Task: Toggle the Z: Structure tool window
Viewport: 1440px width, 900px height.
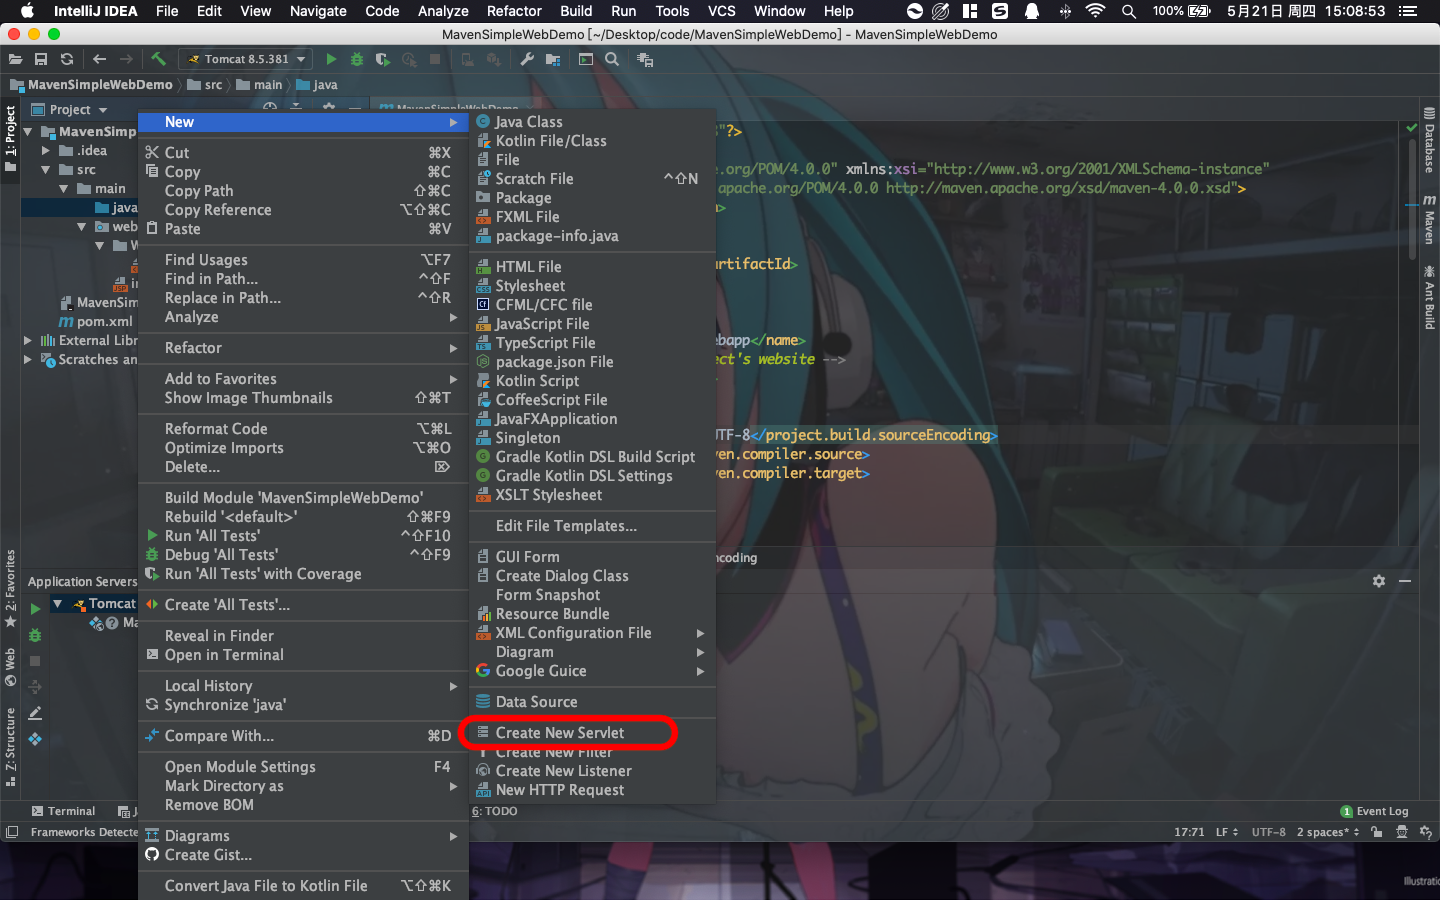Action: click(x=10, y=747)
